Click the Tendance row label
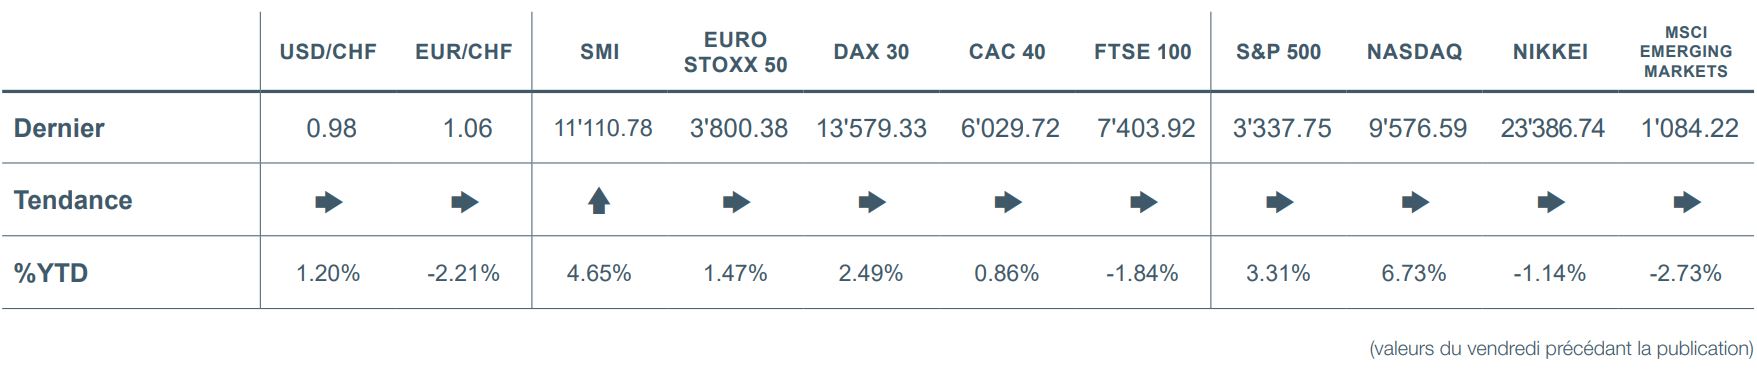The image size is (1757, 388). point(73,200)
